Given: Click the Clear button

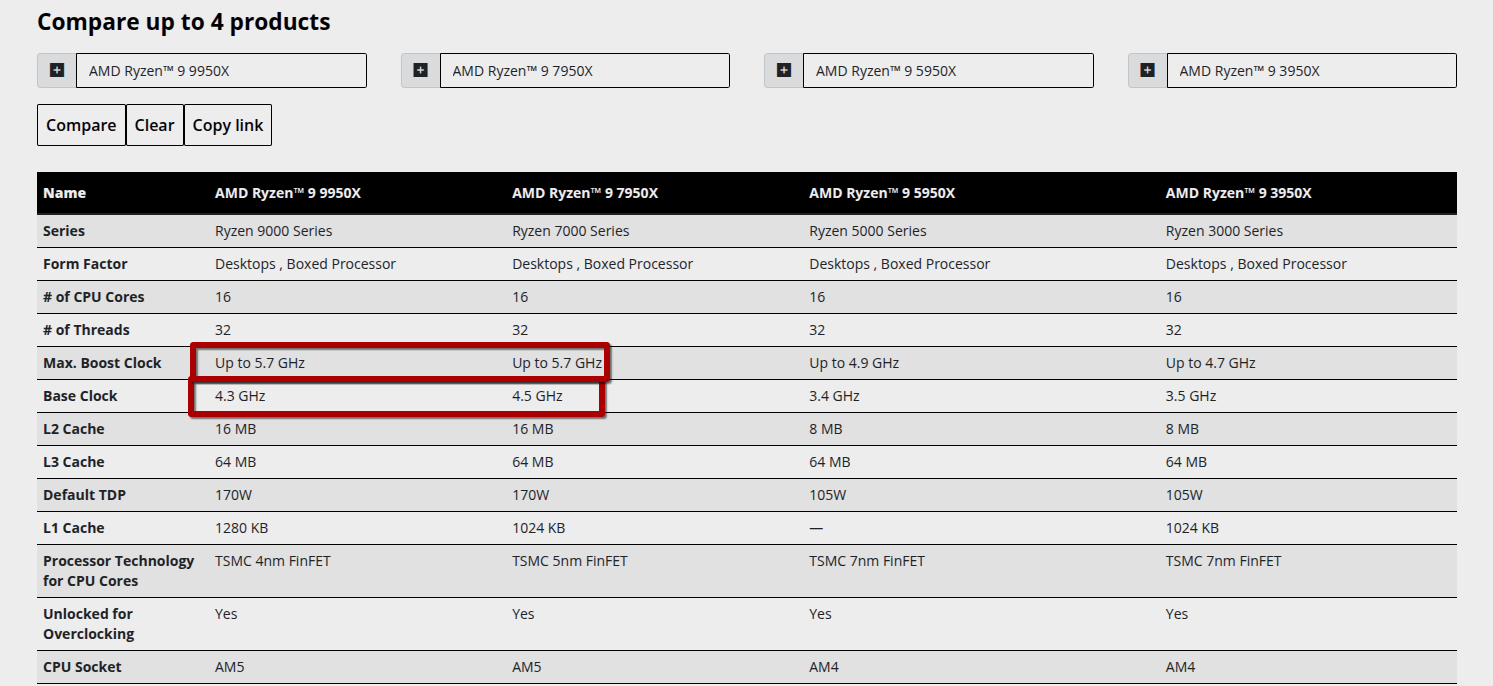Looking at the screenshot, I should point(155,125).
